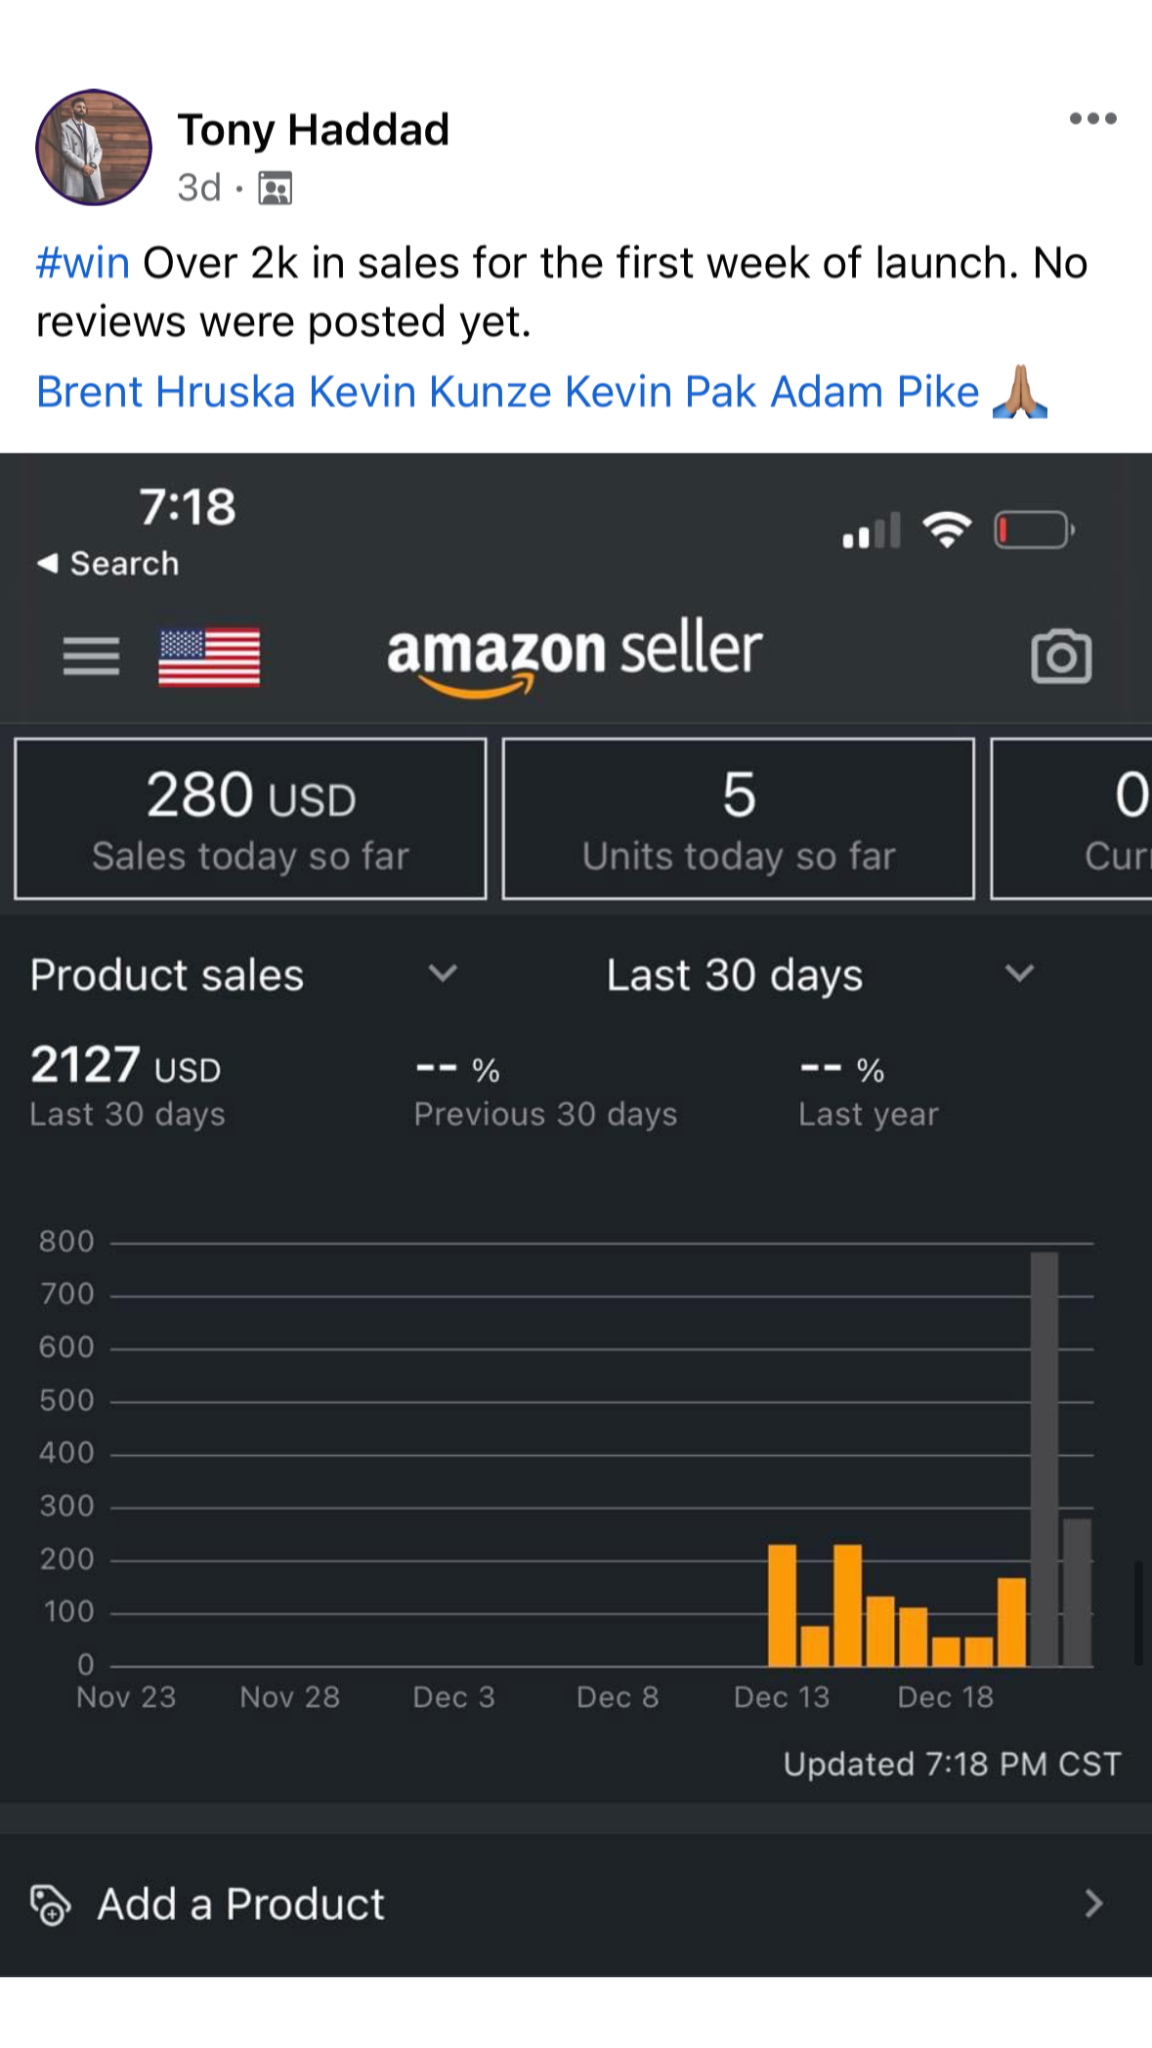Select the Units today so far card
Screen dimensions: 1152x2048
tap(738, 819)
